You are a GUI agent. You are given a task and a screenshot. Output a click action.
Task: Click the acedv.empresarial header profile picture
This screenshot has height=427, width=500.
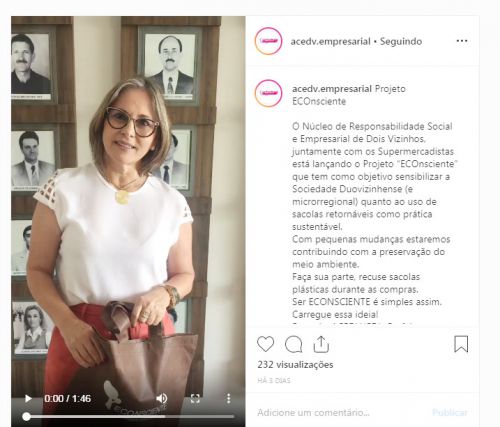pos(268,41)
